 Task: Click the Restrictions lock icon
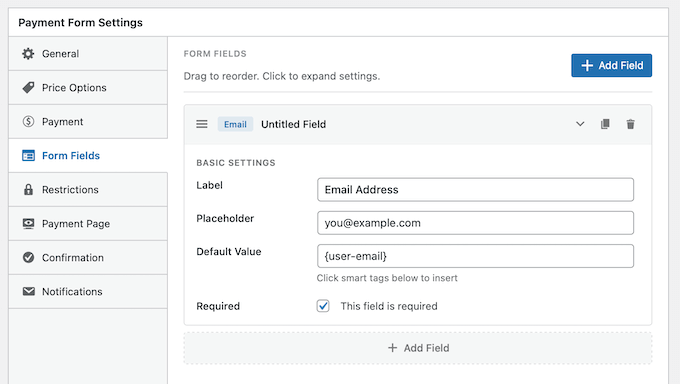coord(28,190)
